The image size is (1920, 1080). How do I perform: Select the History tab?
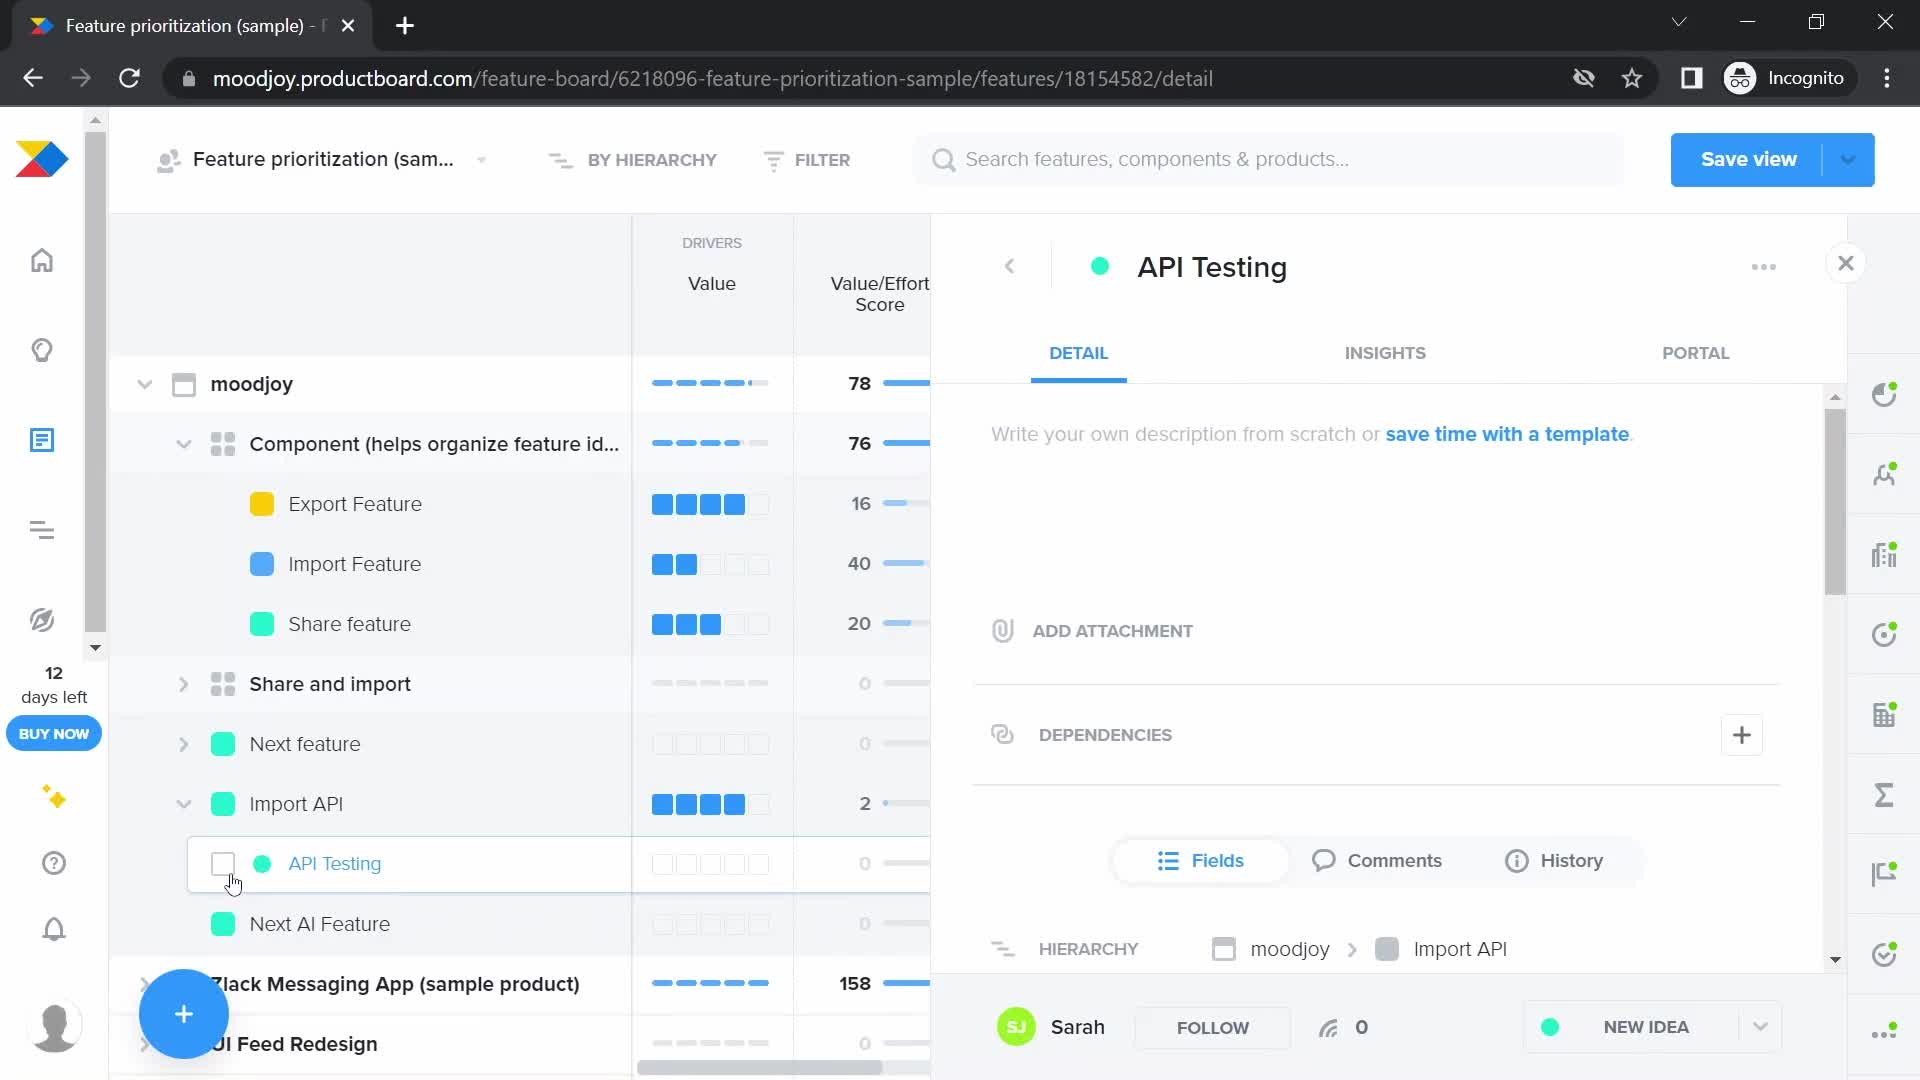coord(1554,861)
